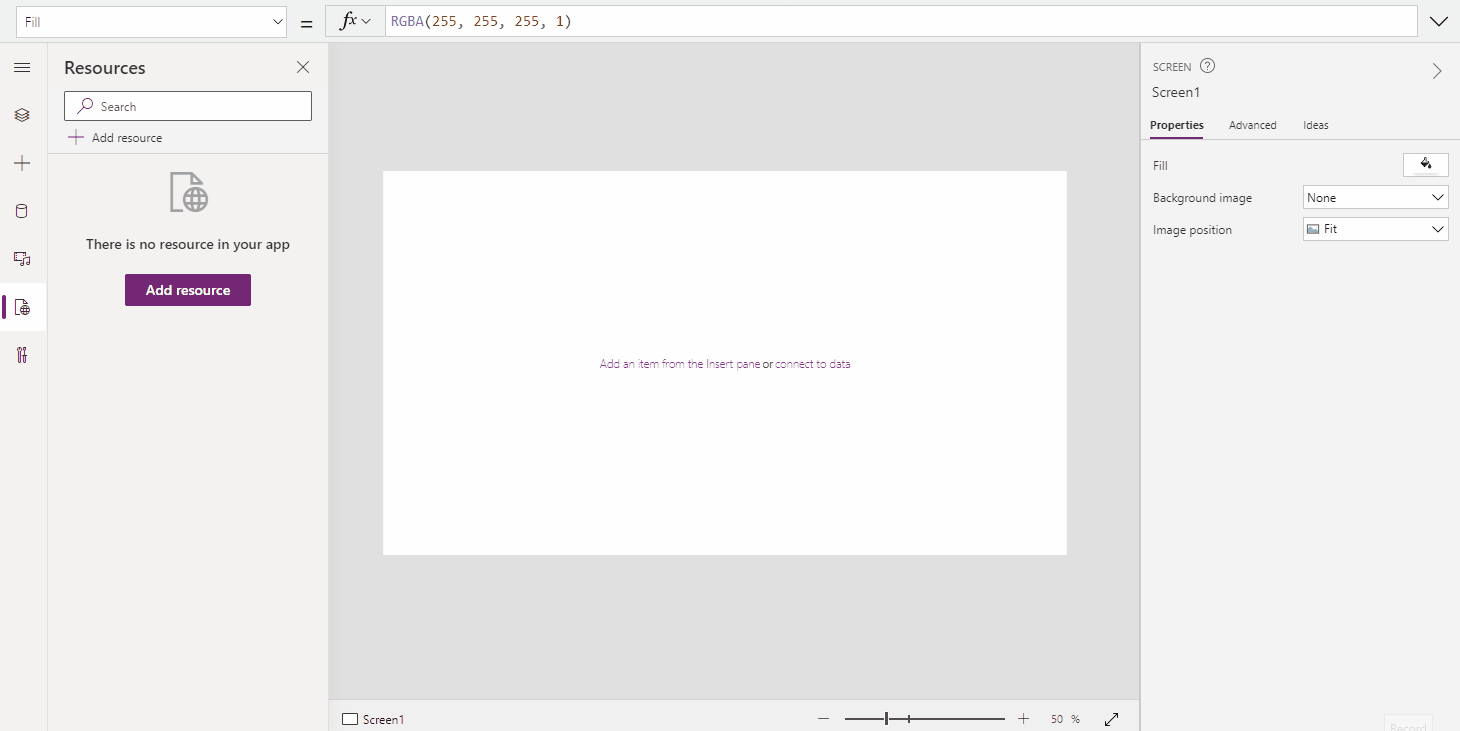1460x731 pixels.
Task: Click the Resources search box
Action: [x=187, y=105]
